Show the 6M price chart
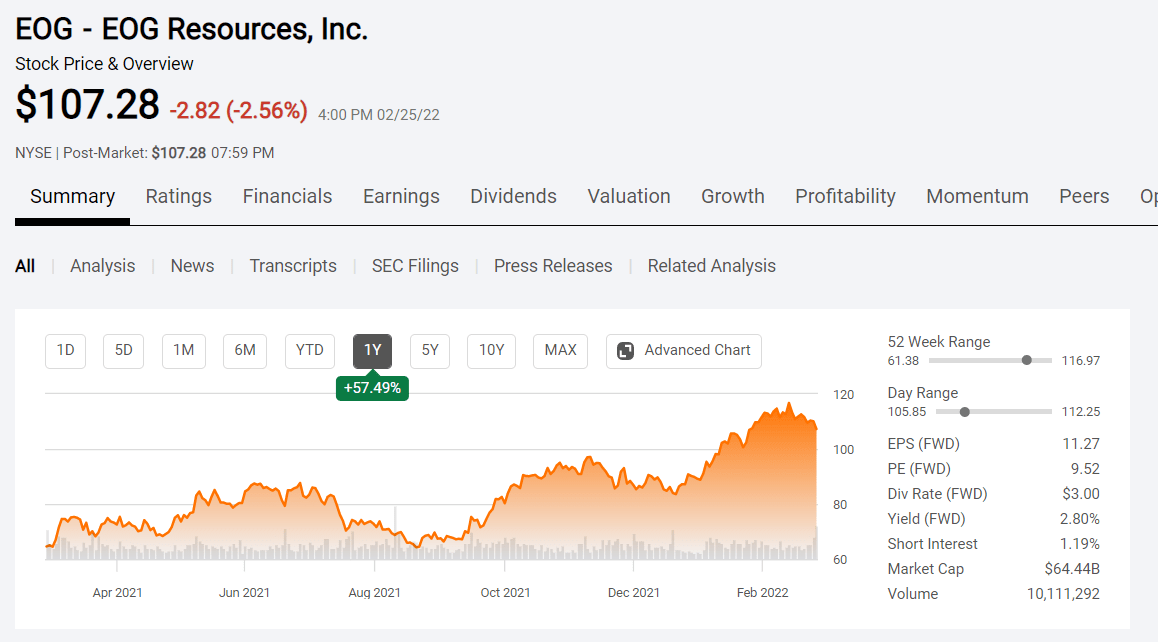1158x642 pixels. coord(245,351)
